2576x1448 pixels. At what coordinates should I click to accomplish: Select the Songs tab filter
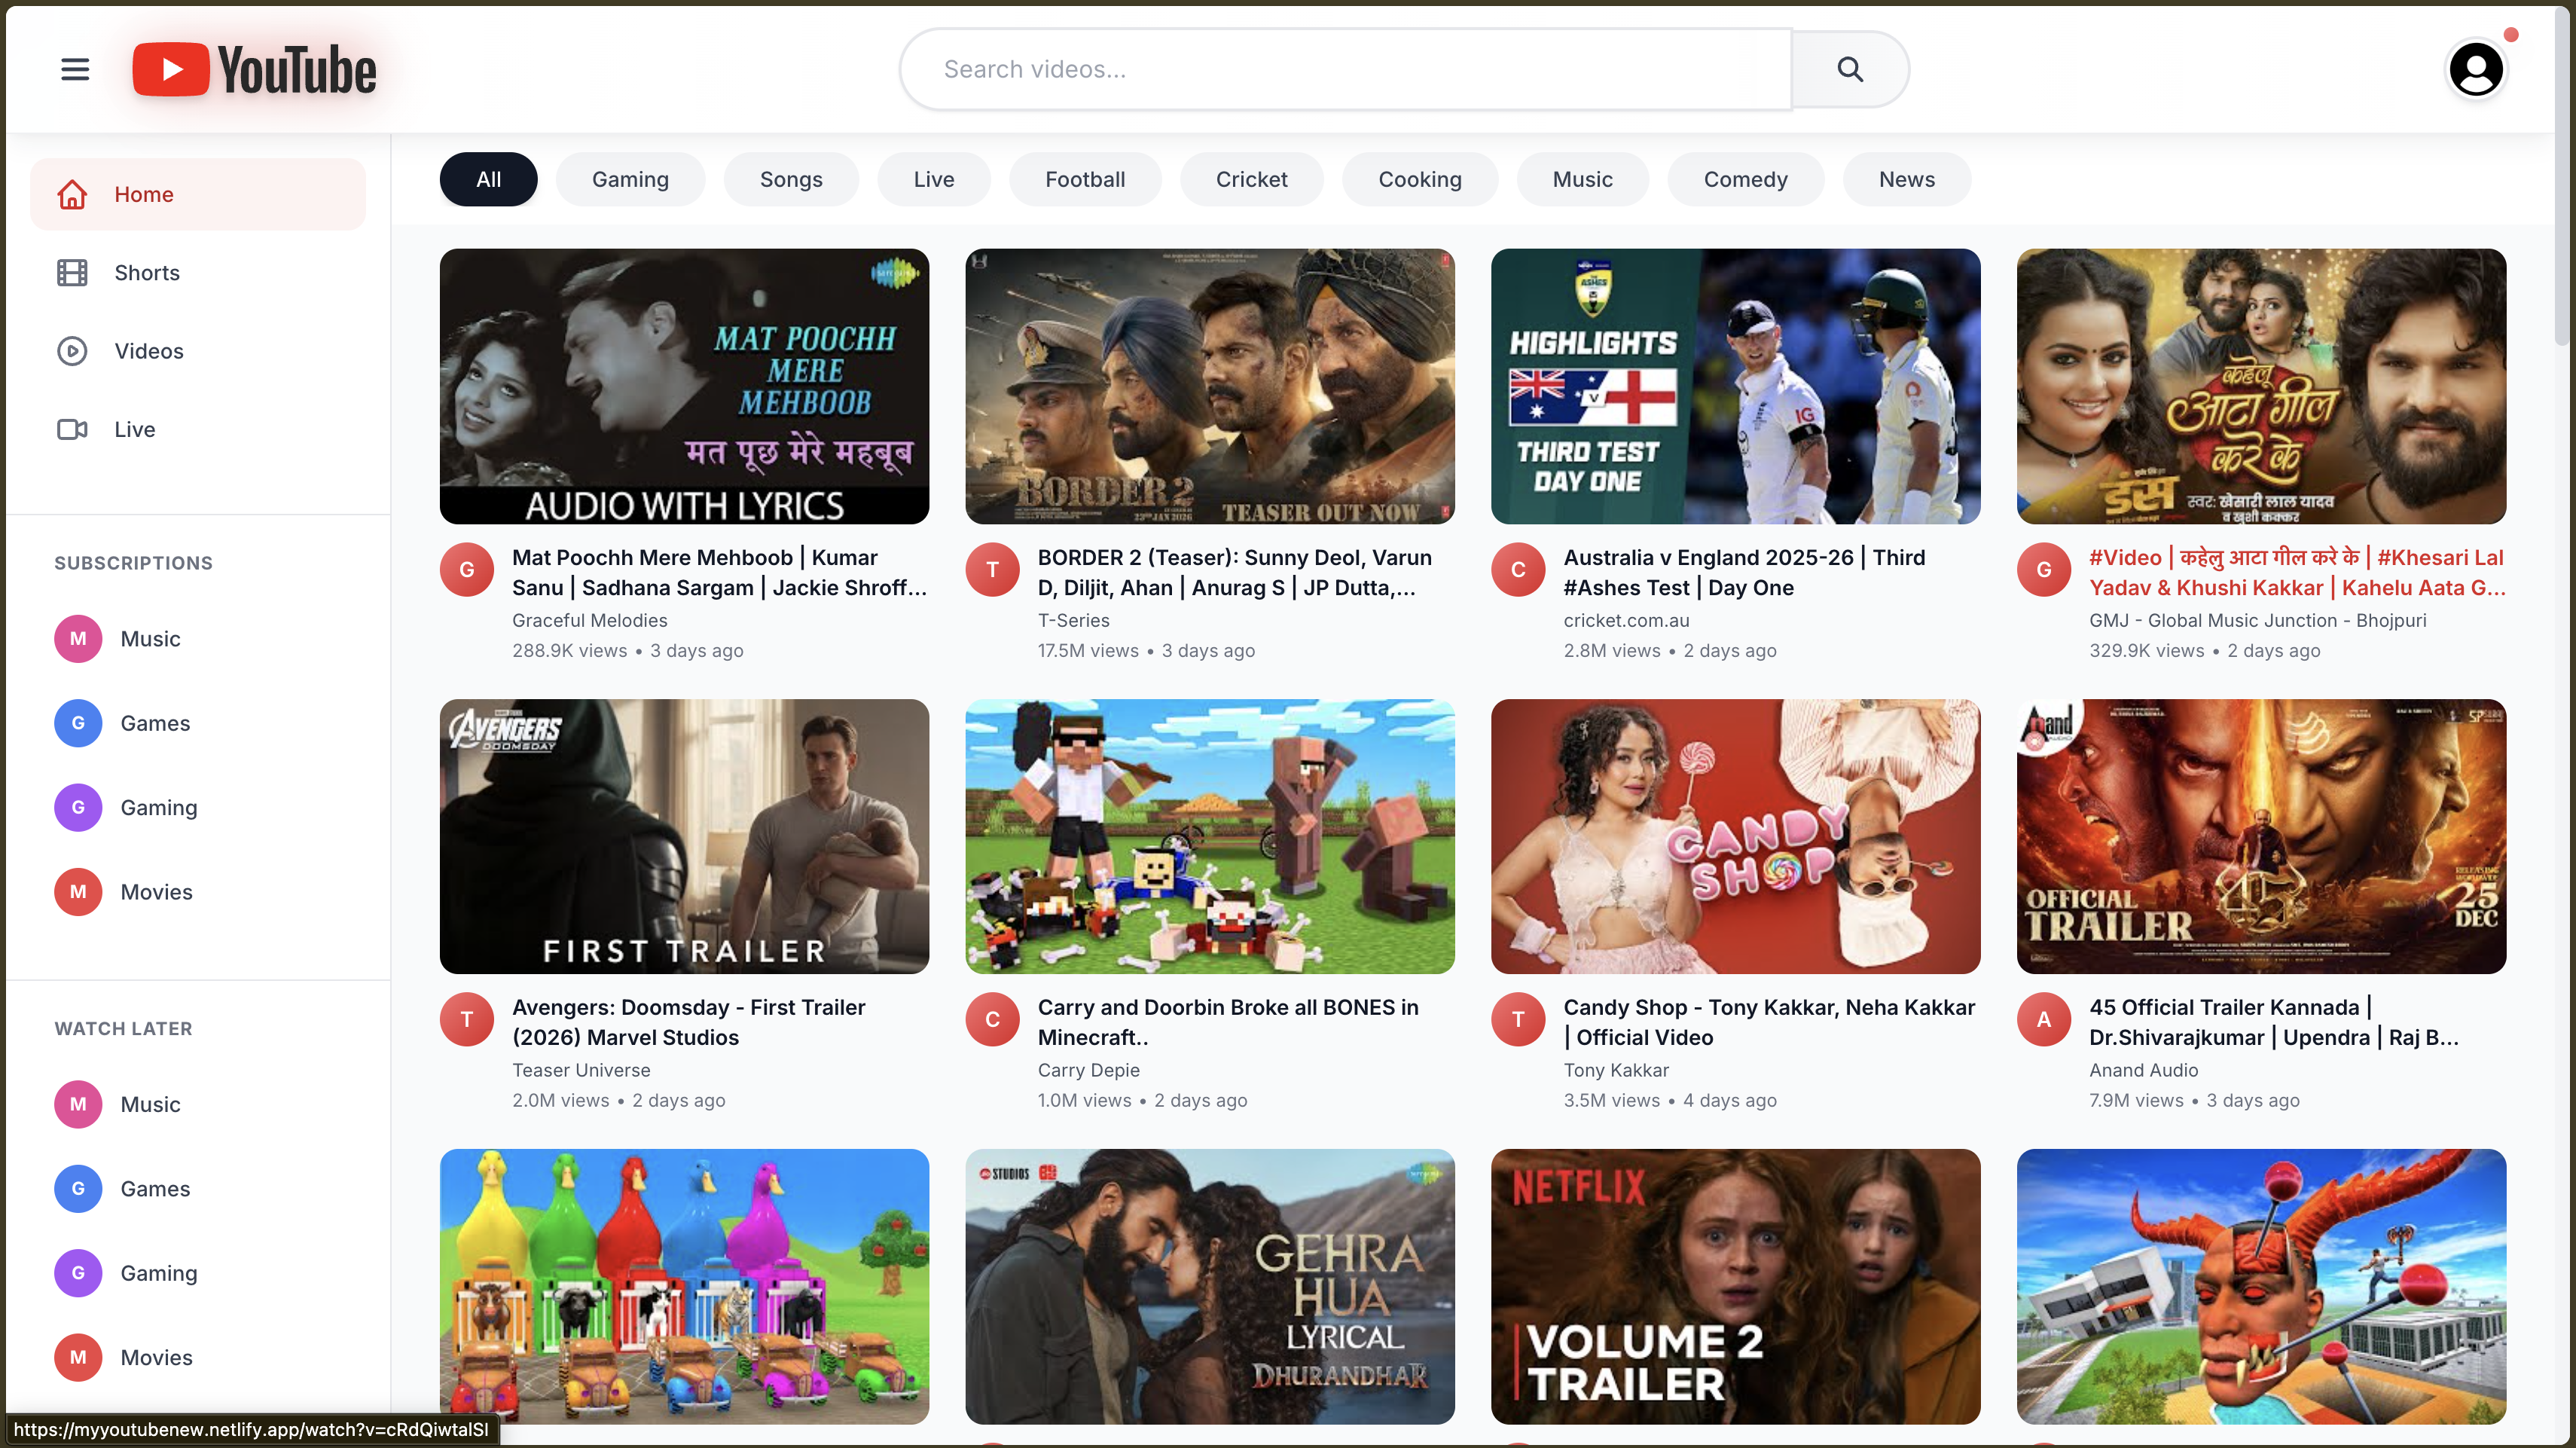(x=791, y=179)
